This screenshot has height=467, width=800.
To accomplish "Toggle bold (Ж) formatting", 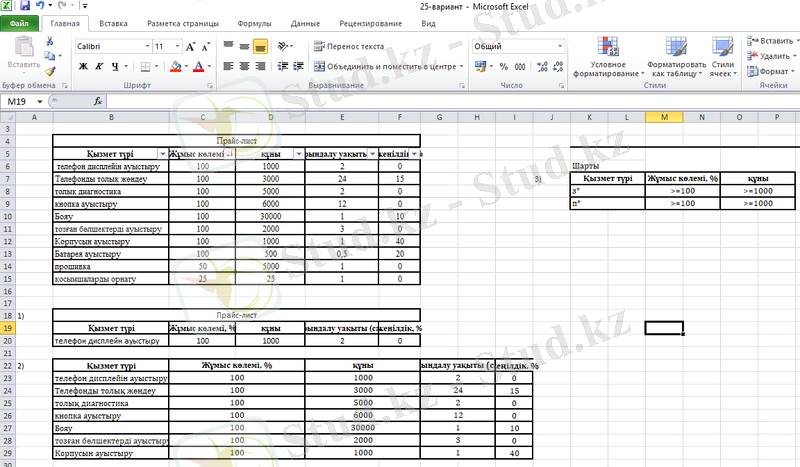I will coord(83,66).
